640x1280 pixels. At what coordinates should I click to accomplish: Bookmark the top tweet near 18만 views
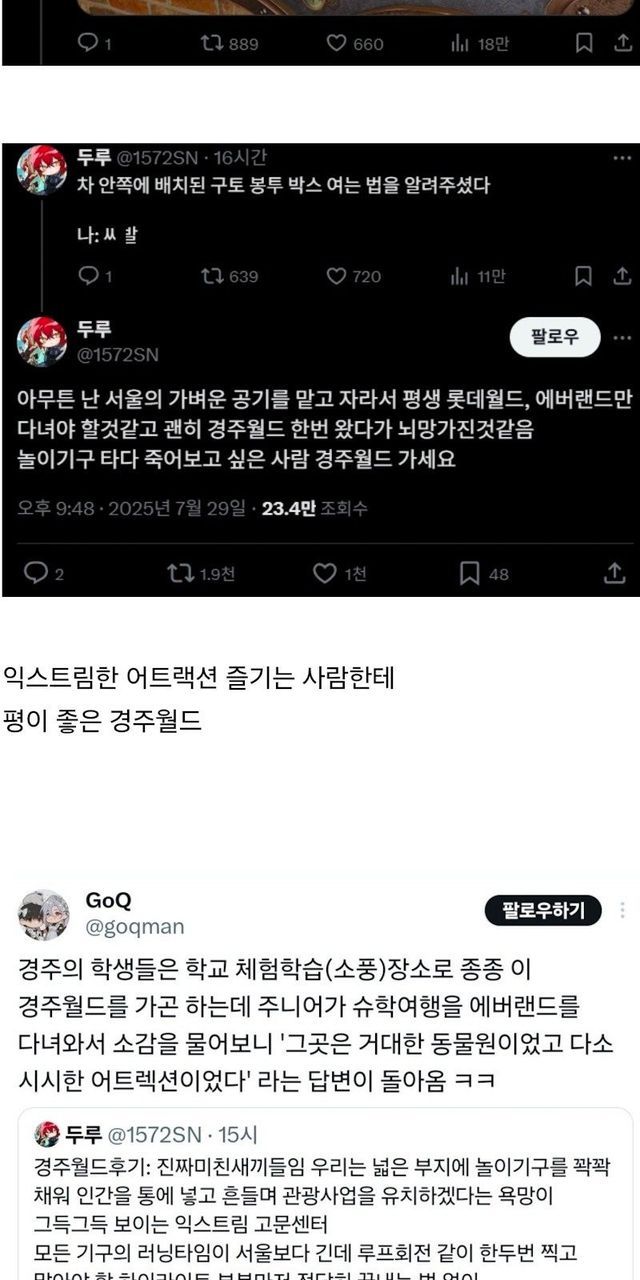(584, 43)
